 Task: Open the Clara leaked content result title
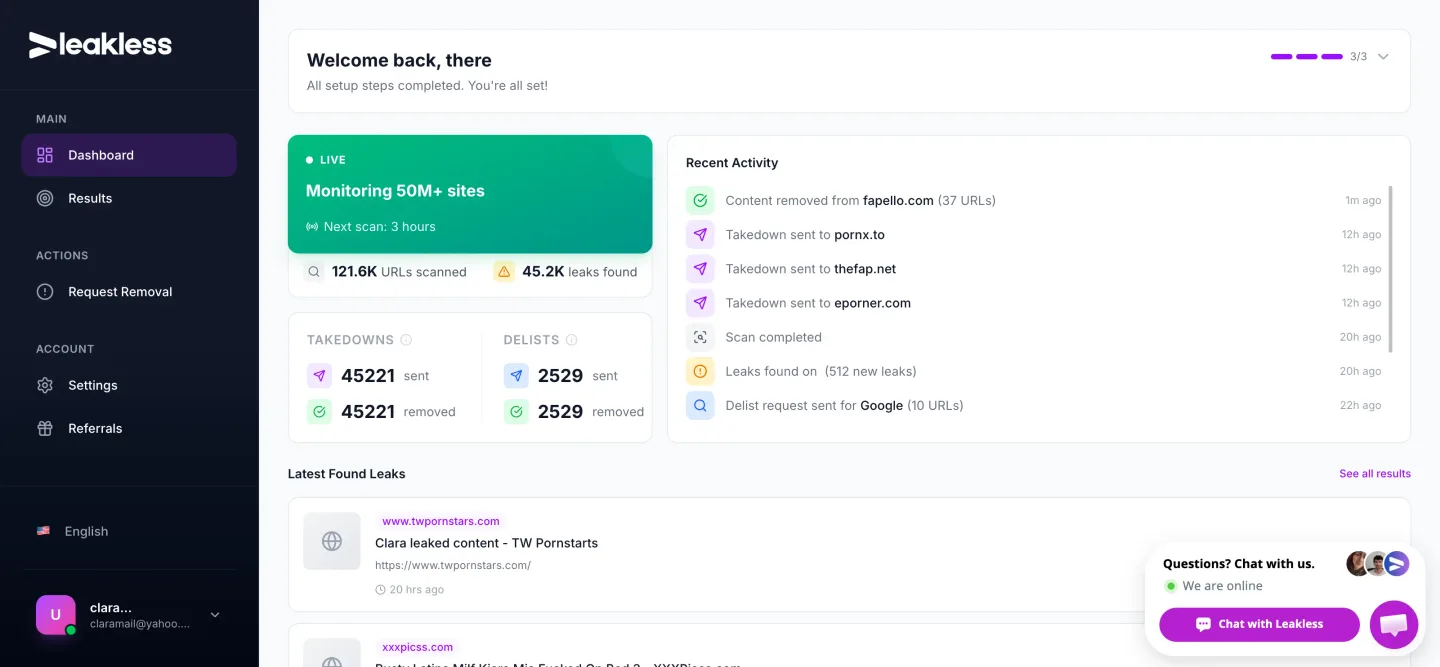coord(486,543)
